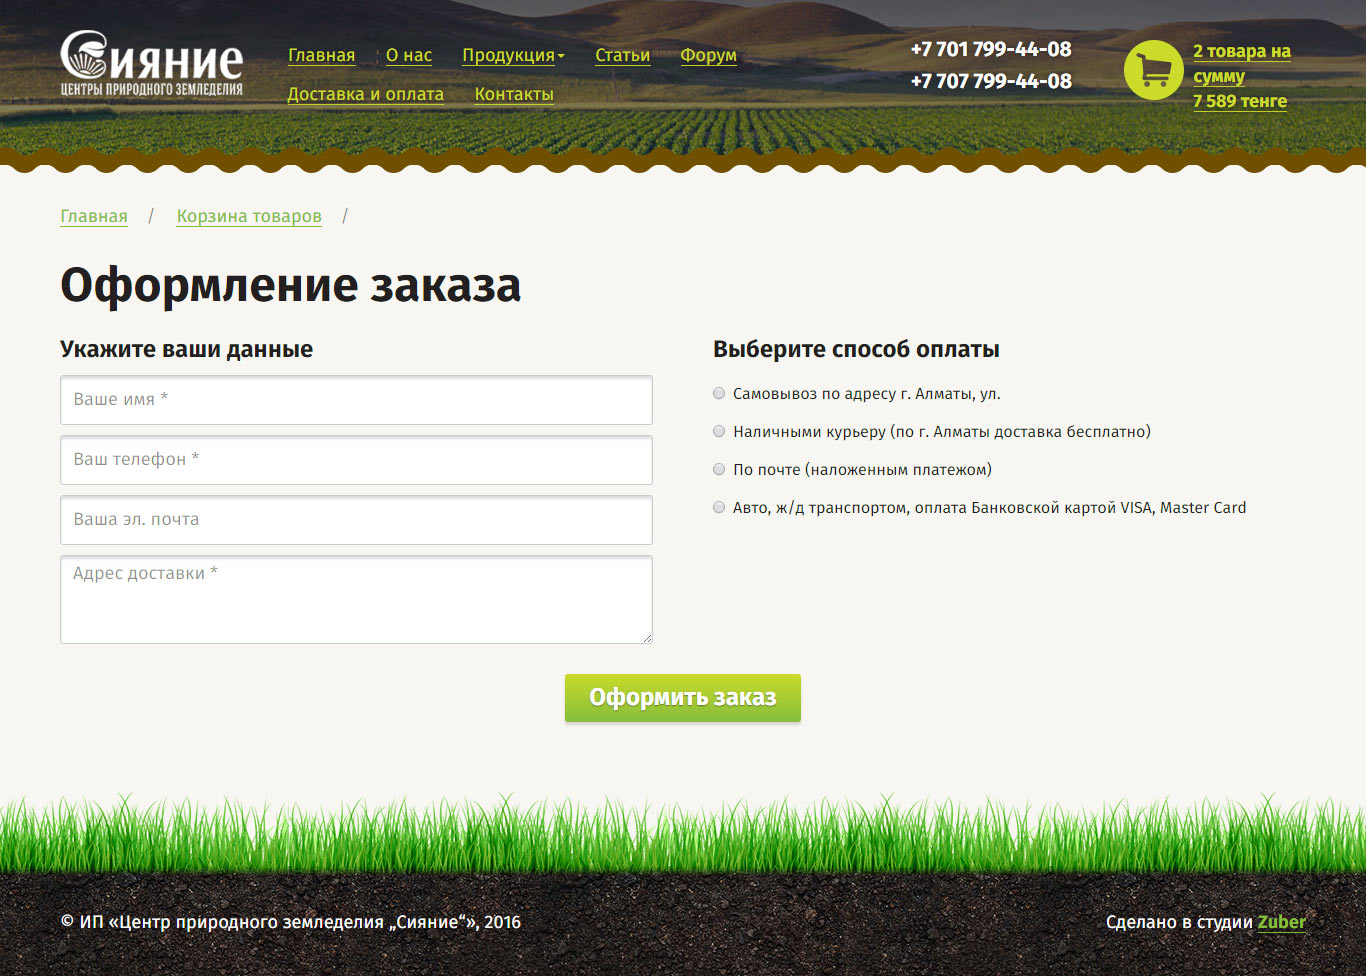
Task: Open Главная in the top navigation
Action: coord(321,56)
